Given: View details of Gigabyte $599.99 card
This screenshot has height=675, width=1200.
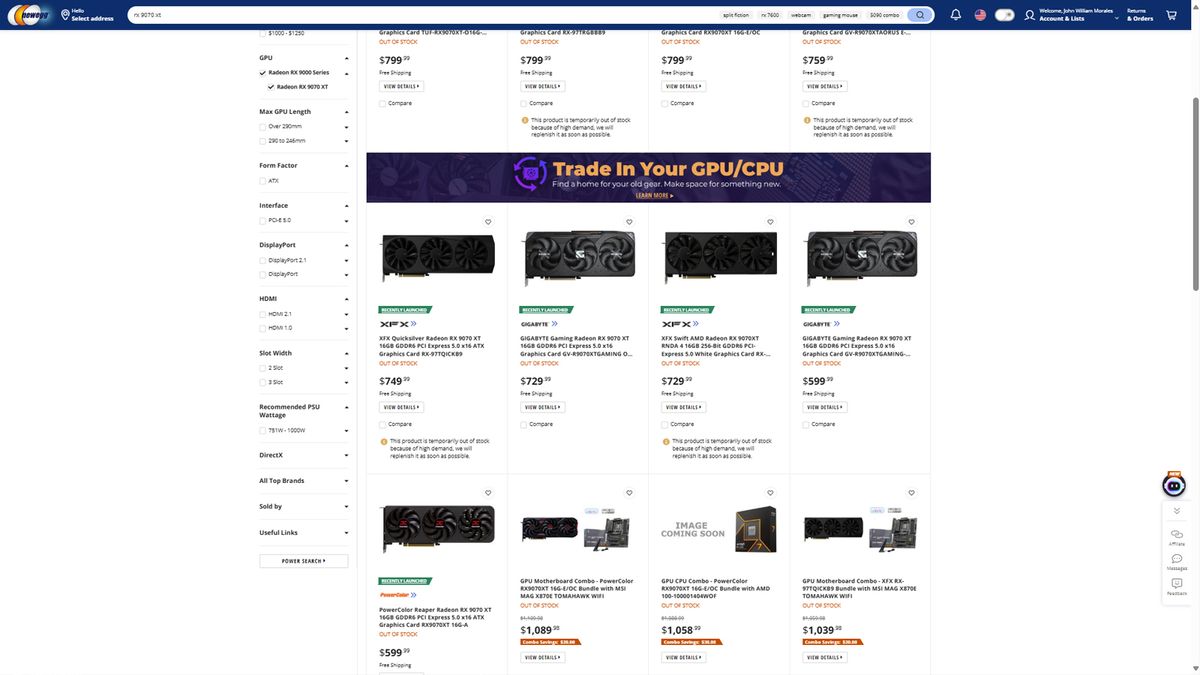Looking at the screenshot, I should point(824,407).
